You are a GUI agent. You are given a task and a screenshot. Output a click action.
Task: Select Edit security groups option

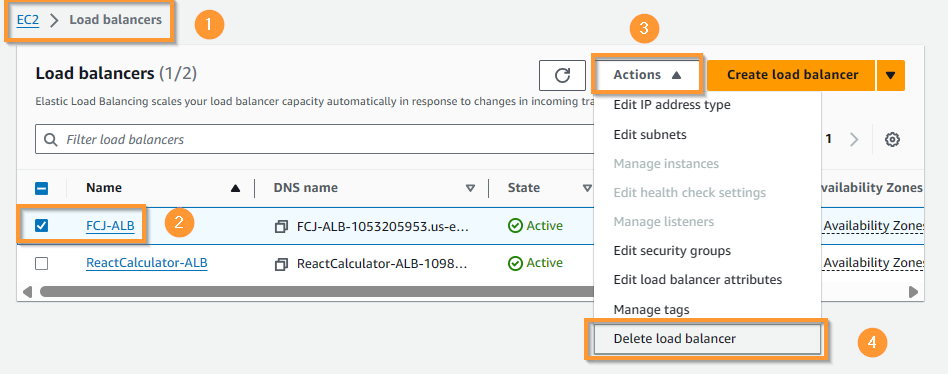[672, 251]
